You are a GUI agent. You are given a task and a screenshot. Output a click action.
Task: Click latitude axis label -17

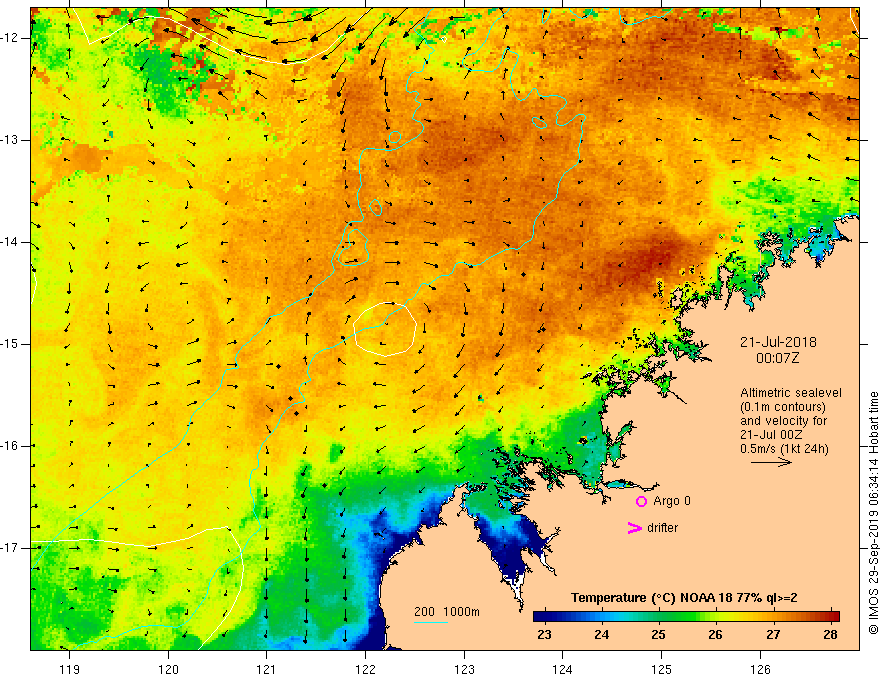[x=10, y=548]
